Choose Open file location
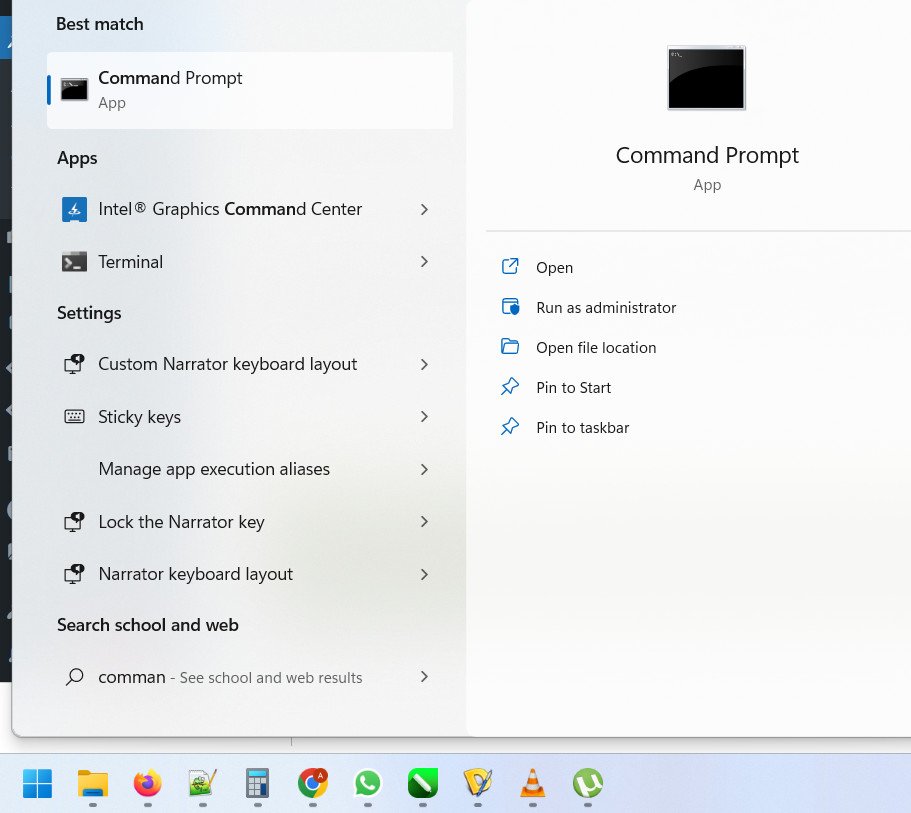The width and height of the screenshot is (911, 813). point(596,348)
